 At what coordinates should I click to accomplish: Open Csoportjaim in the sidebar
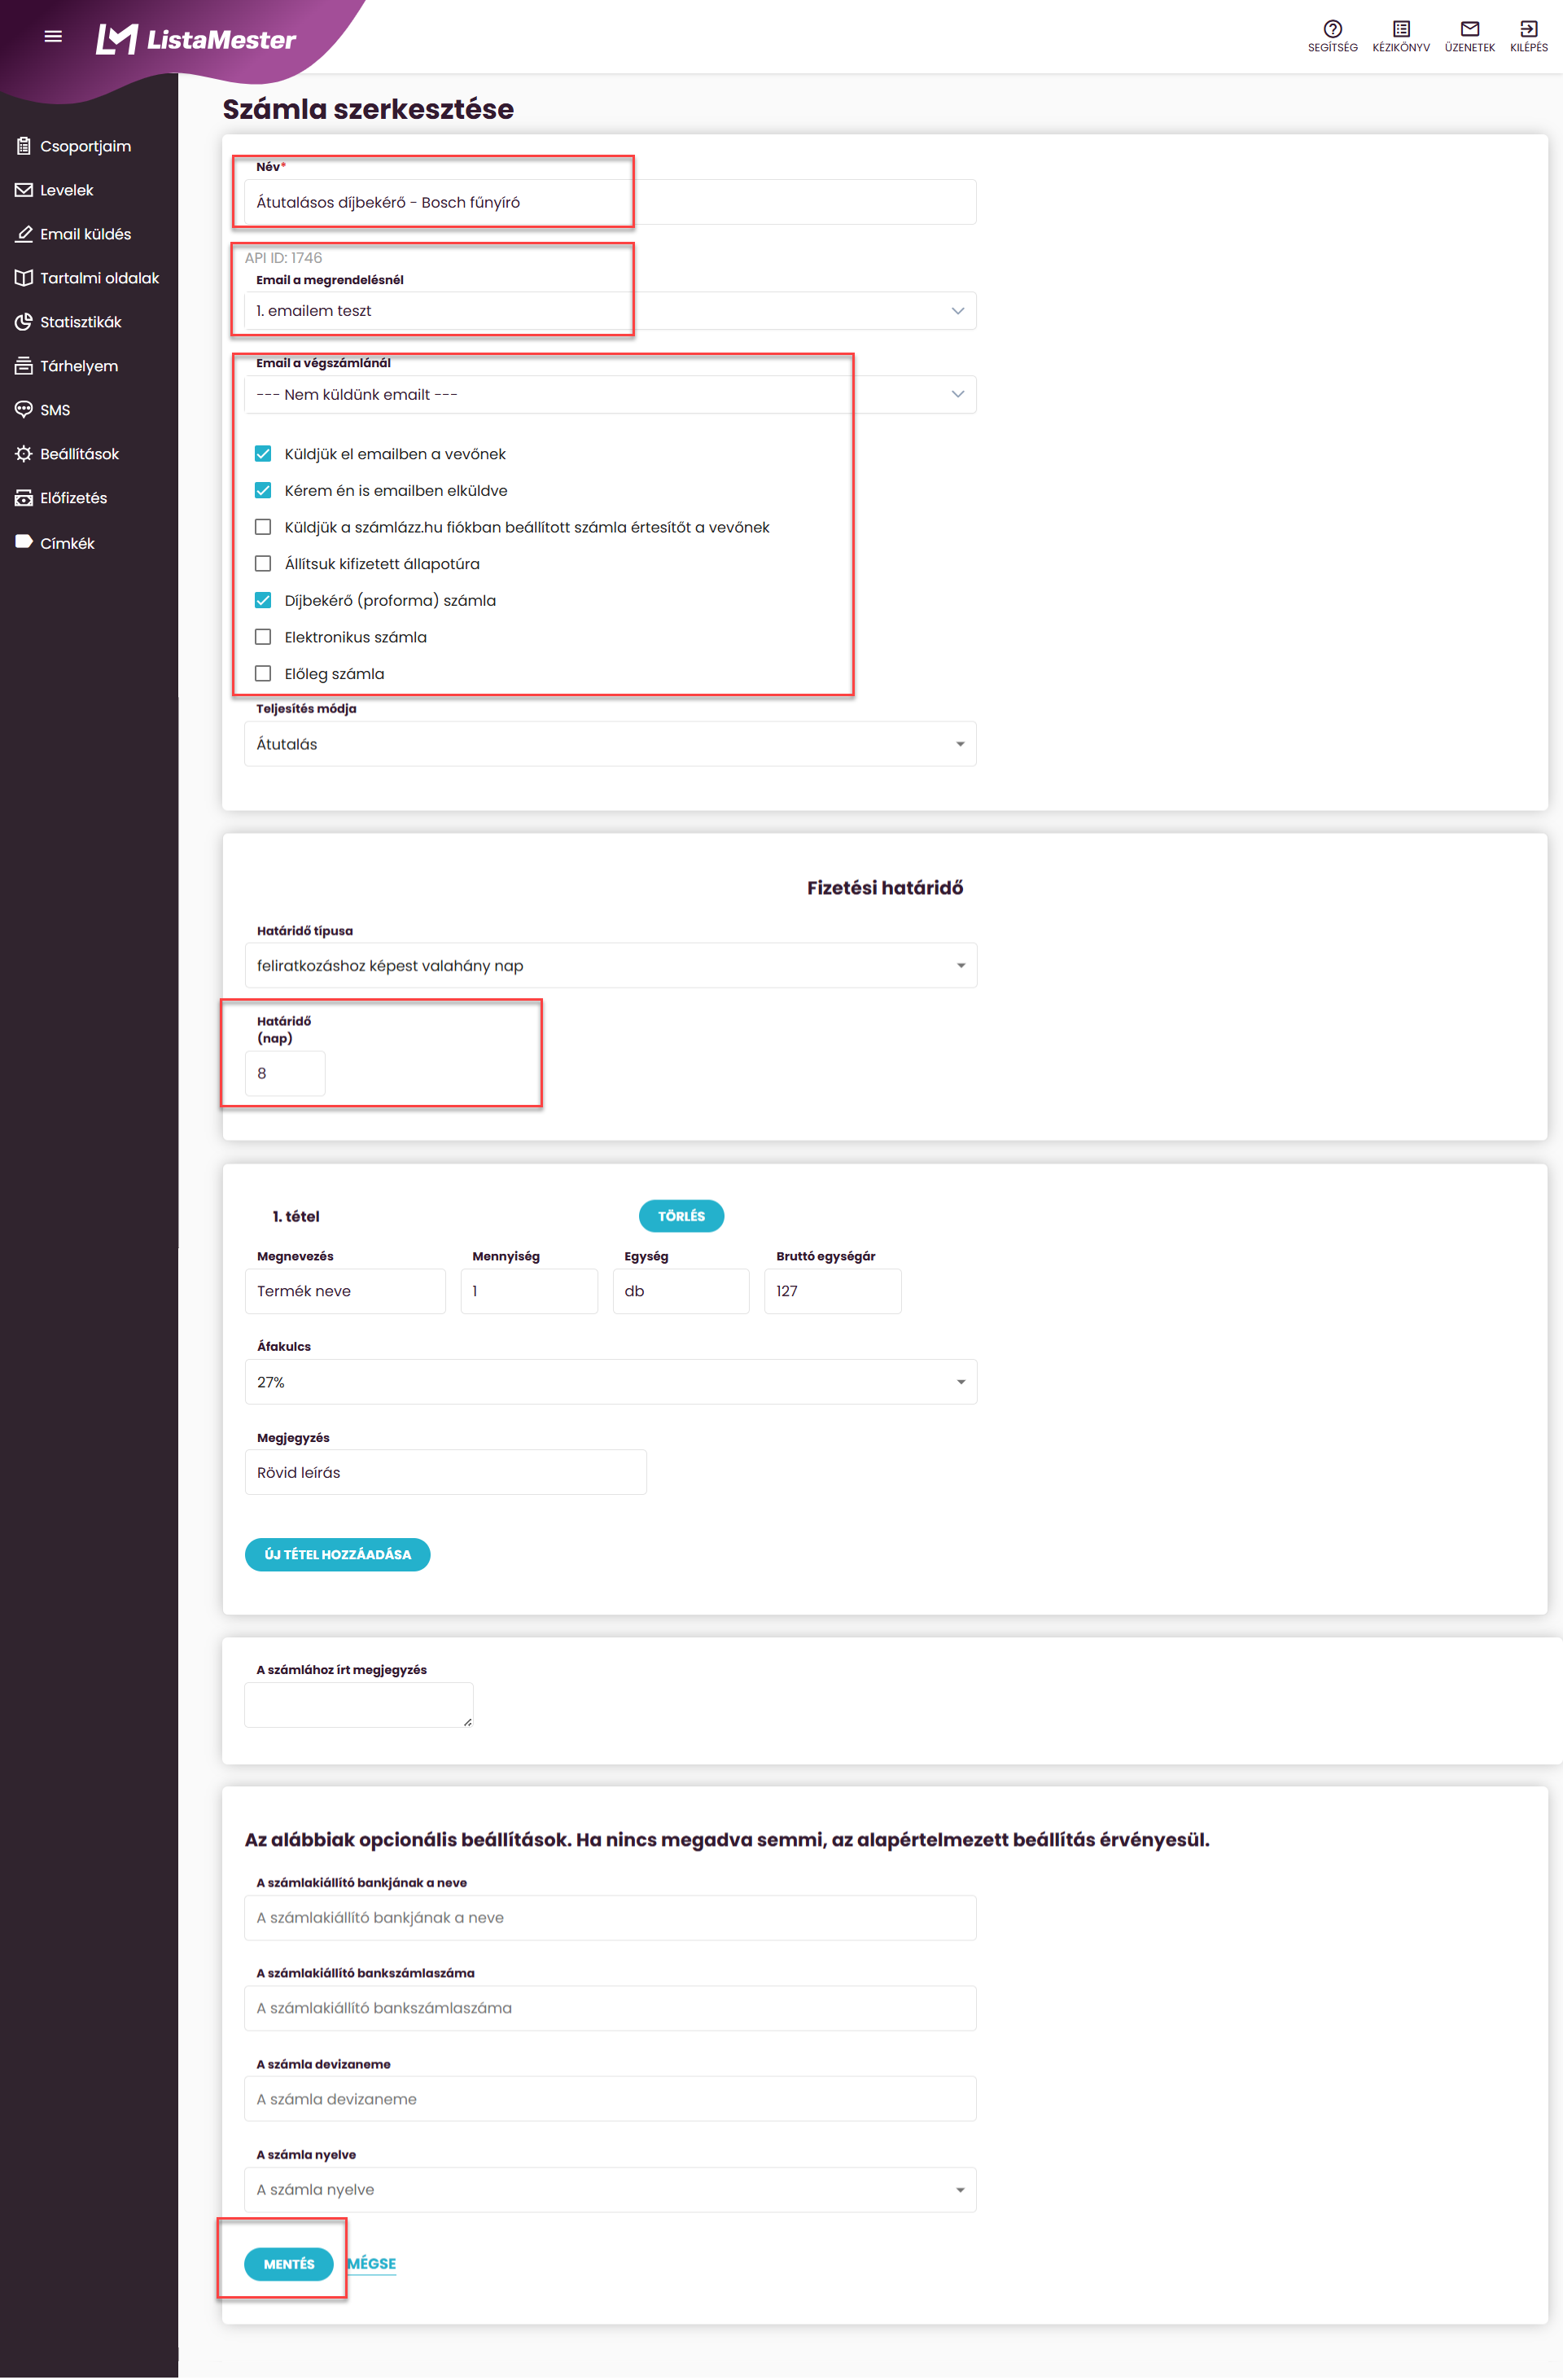(86, 146)
